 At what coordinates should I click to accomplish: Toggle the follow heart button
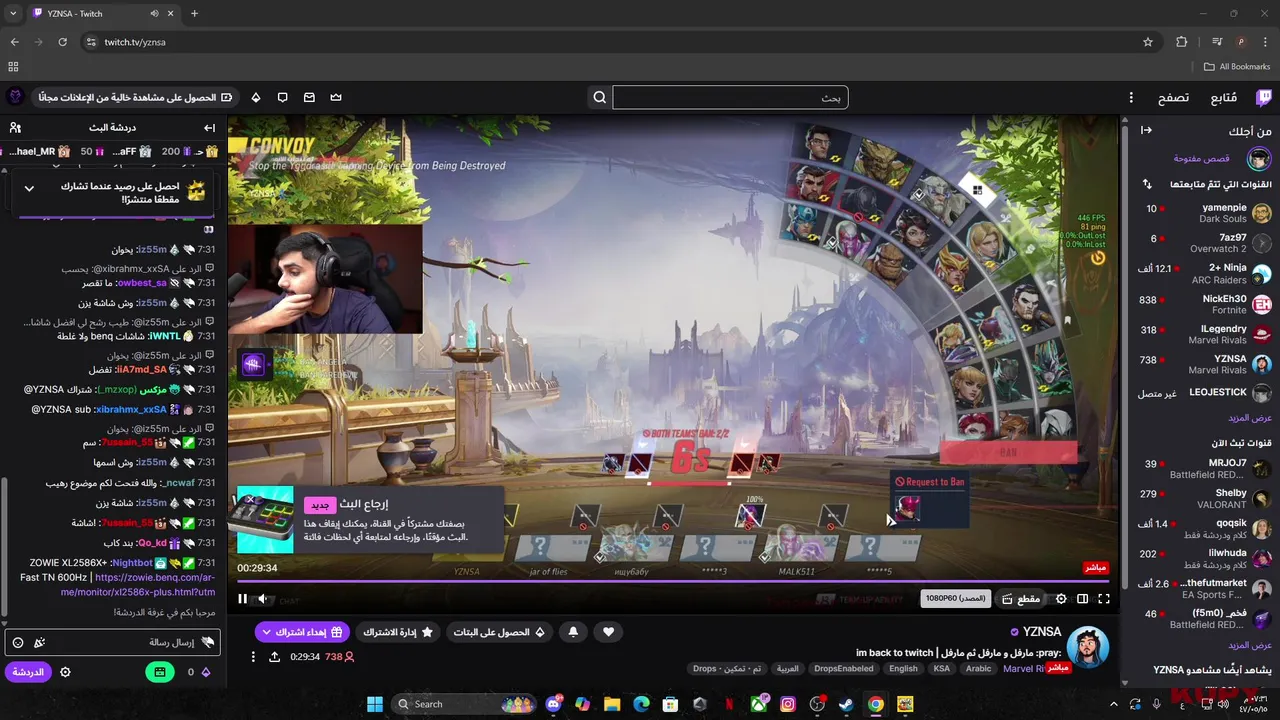pyautogui.click(x=608, y=632)
